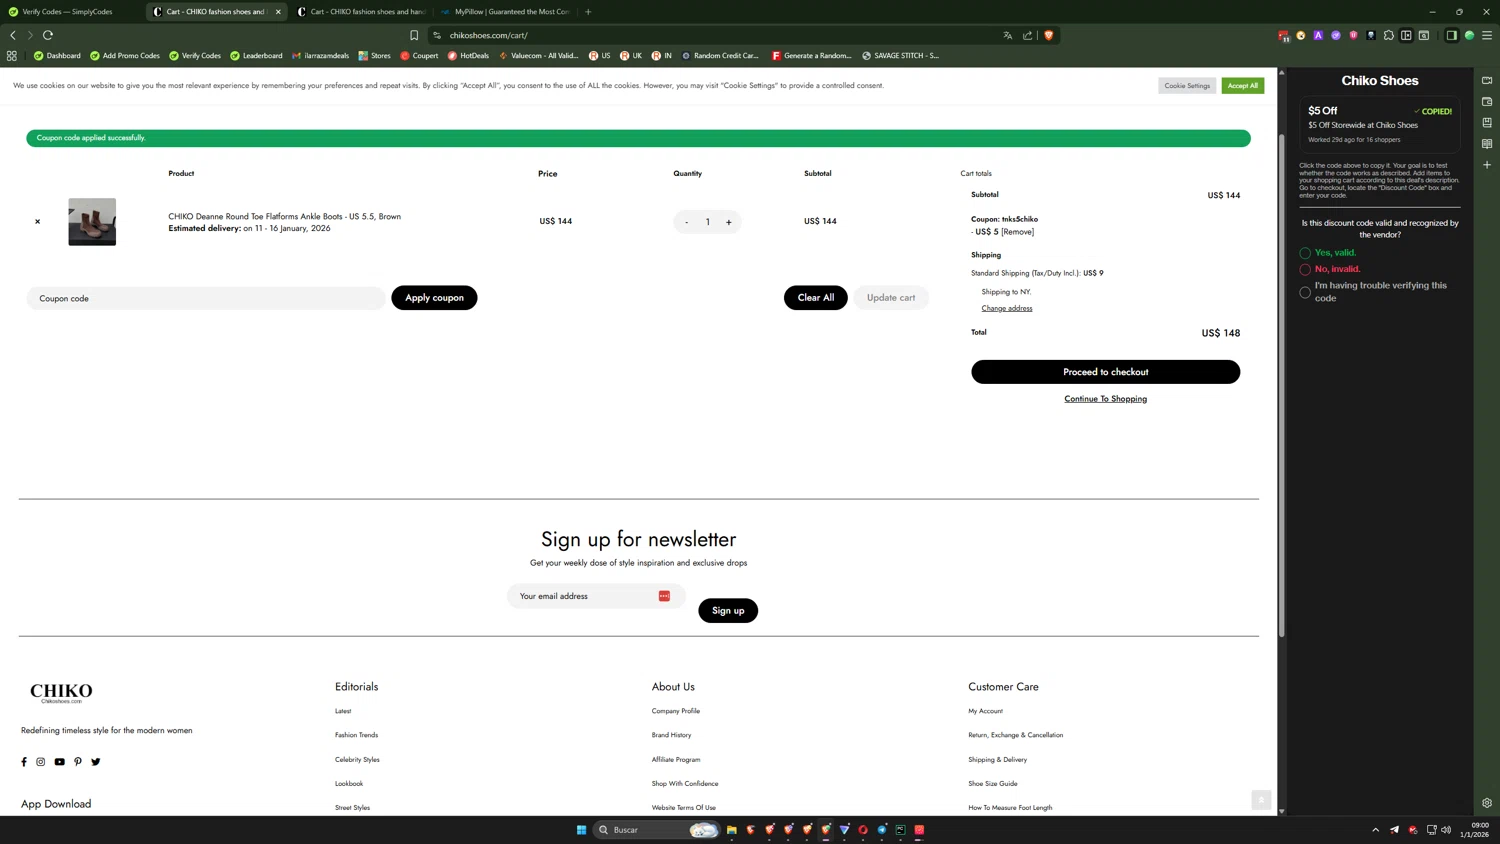Open CHIKO YouTube social icon
1500x844 pixels.
(x=59, y=762)
